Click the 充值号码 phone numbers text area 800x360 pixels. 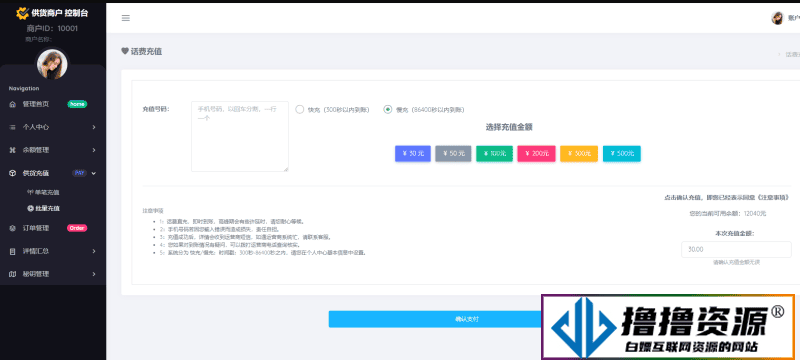point(240,136)
